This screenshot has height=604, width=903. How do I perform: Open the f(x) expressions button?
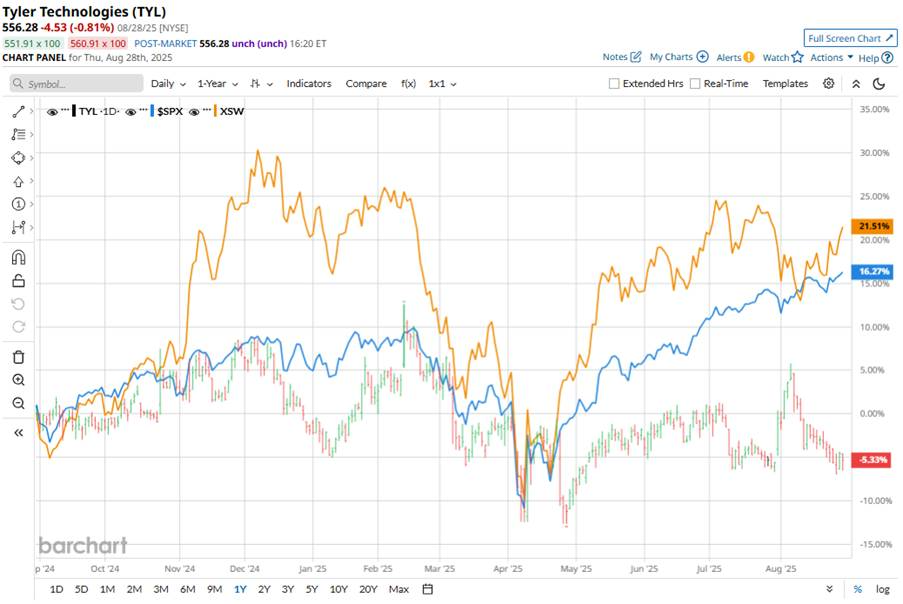408,83
